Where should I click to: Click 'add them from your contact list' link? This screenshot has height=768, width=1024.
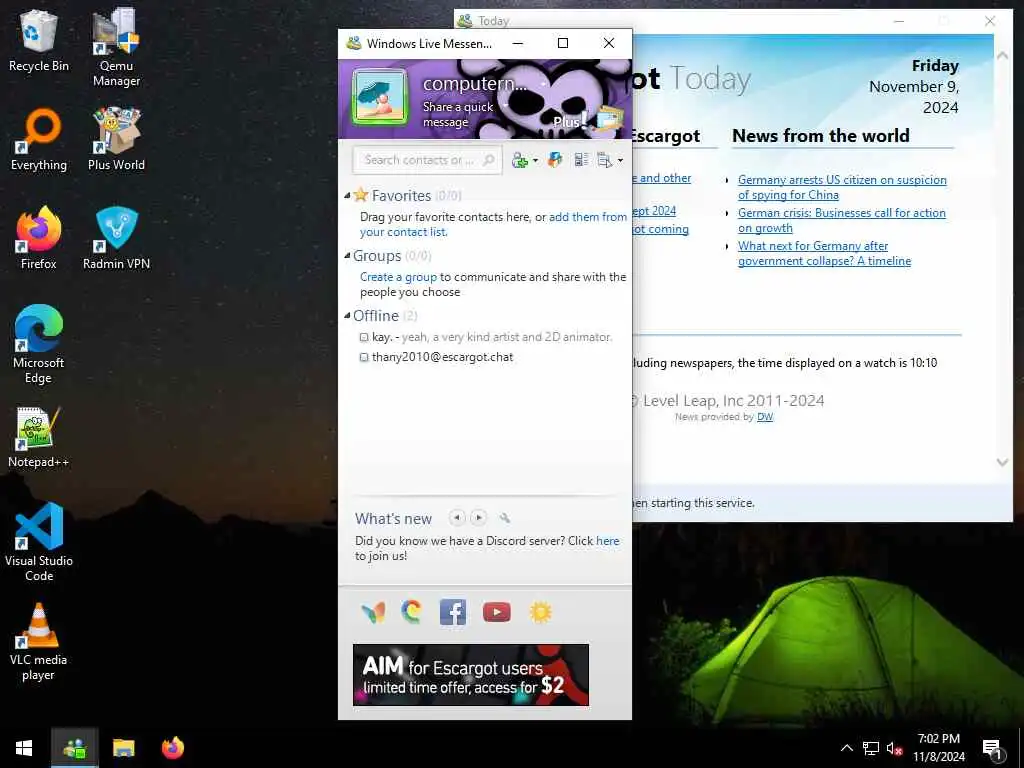493,224
